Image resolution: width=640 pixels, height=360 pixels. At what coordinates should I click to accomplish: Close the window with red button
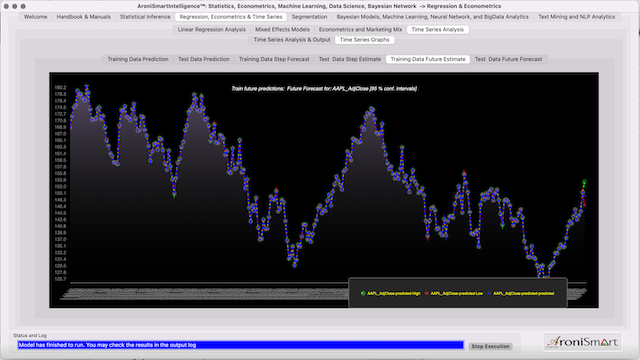[x=6, y=6]
